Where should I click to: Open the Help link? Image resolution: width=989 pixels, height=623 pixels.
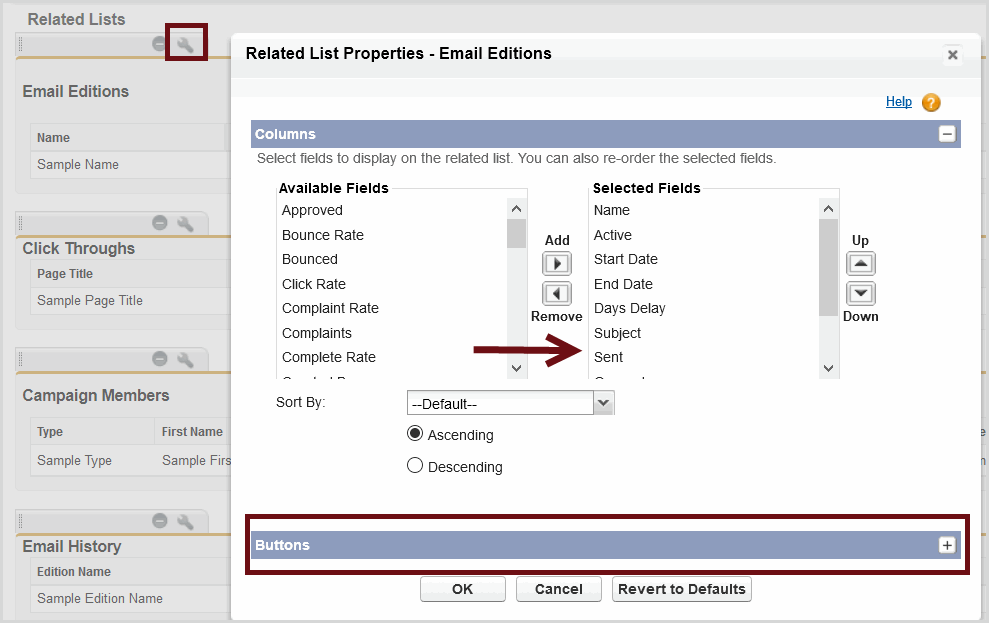coord(898,102)
